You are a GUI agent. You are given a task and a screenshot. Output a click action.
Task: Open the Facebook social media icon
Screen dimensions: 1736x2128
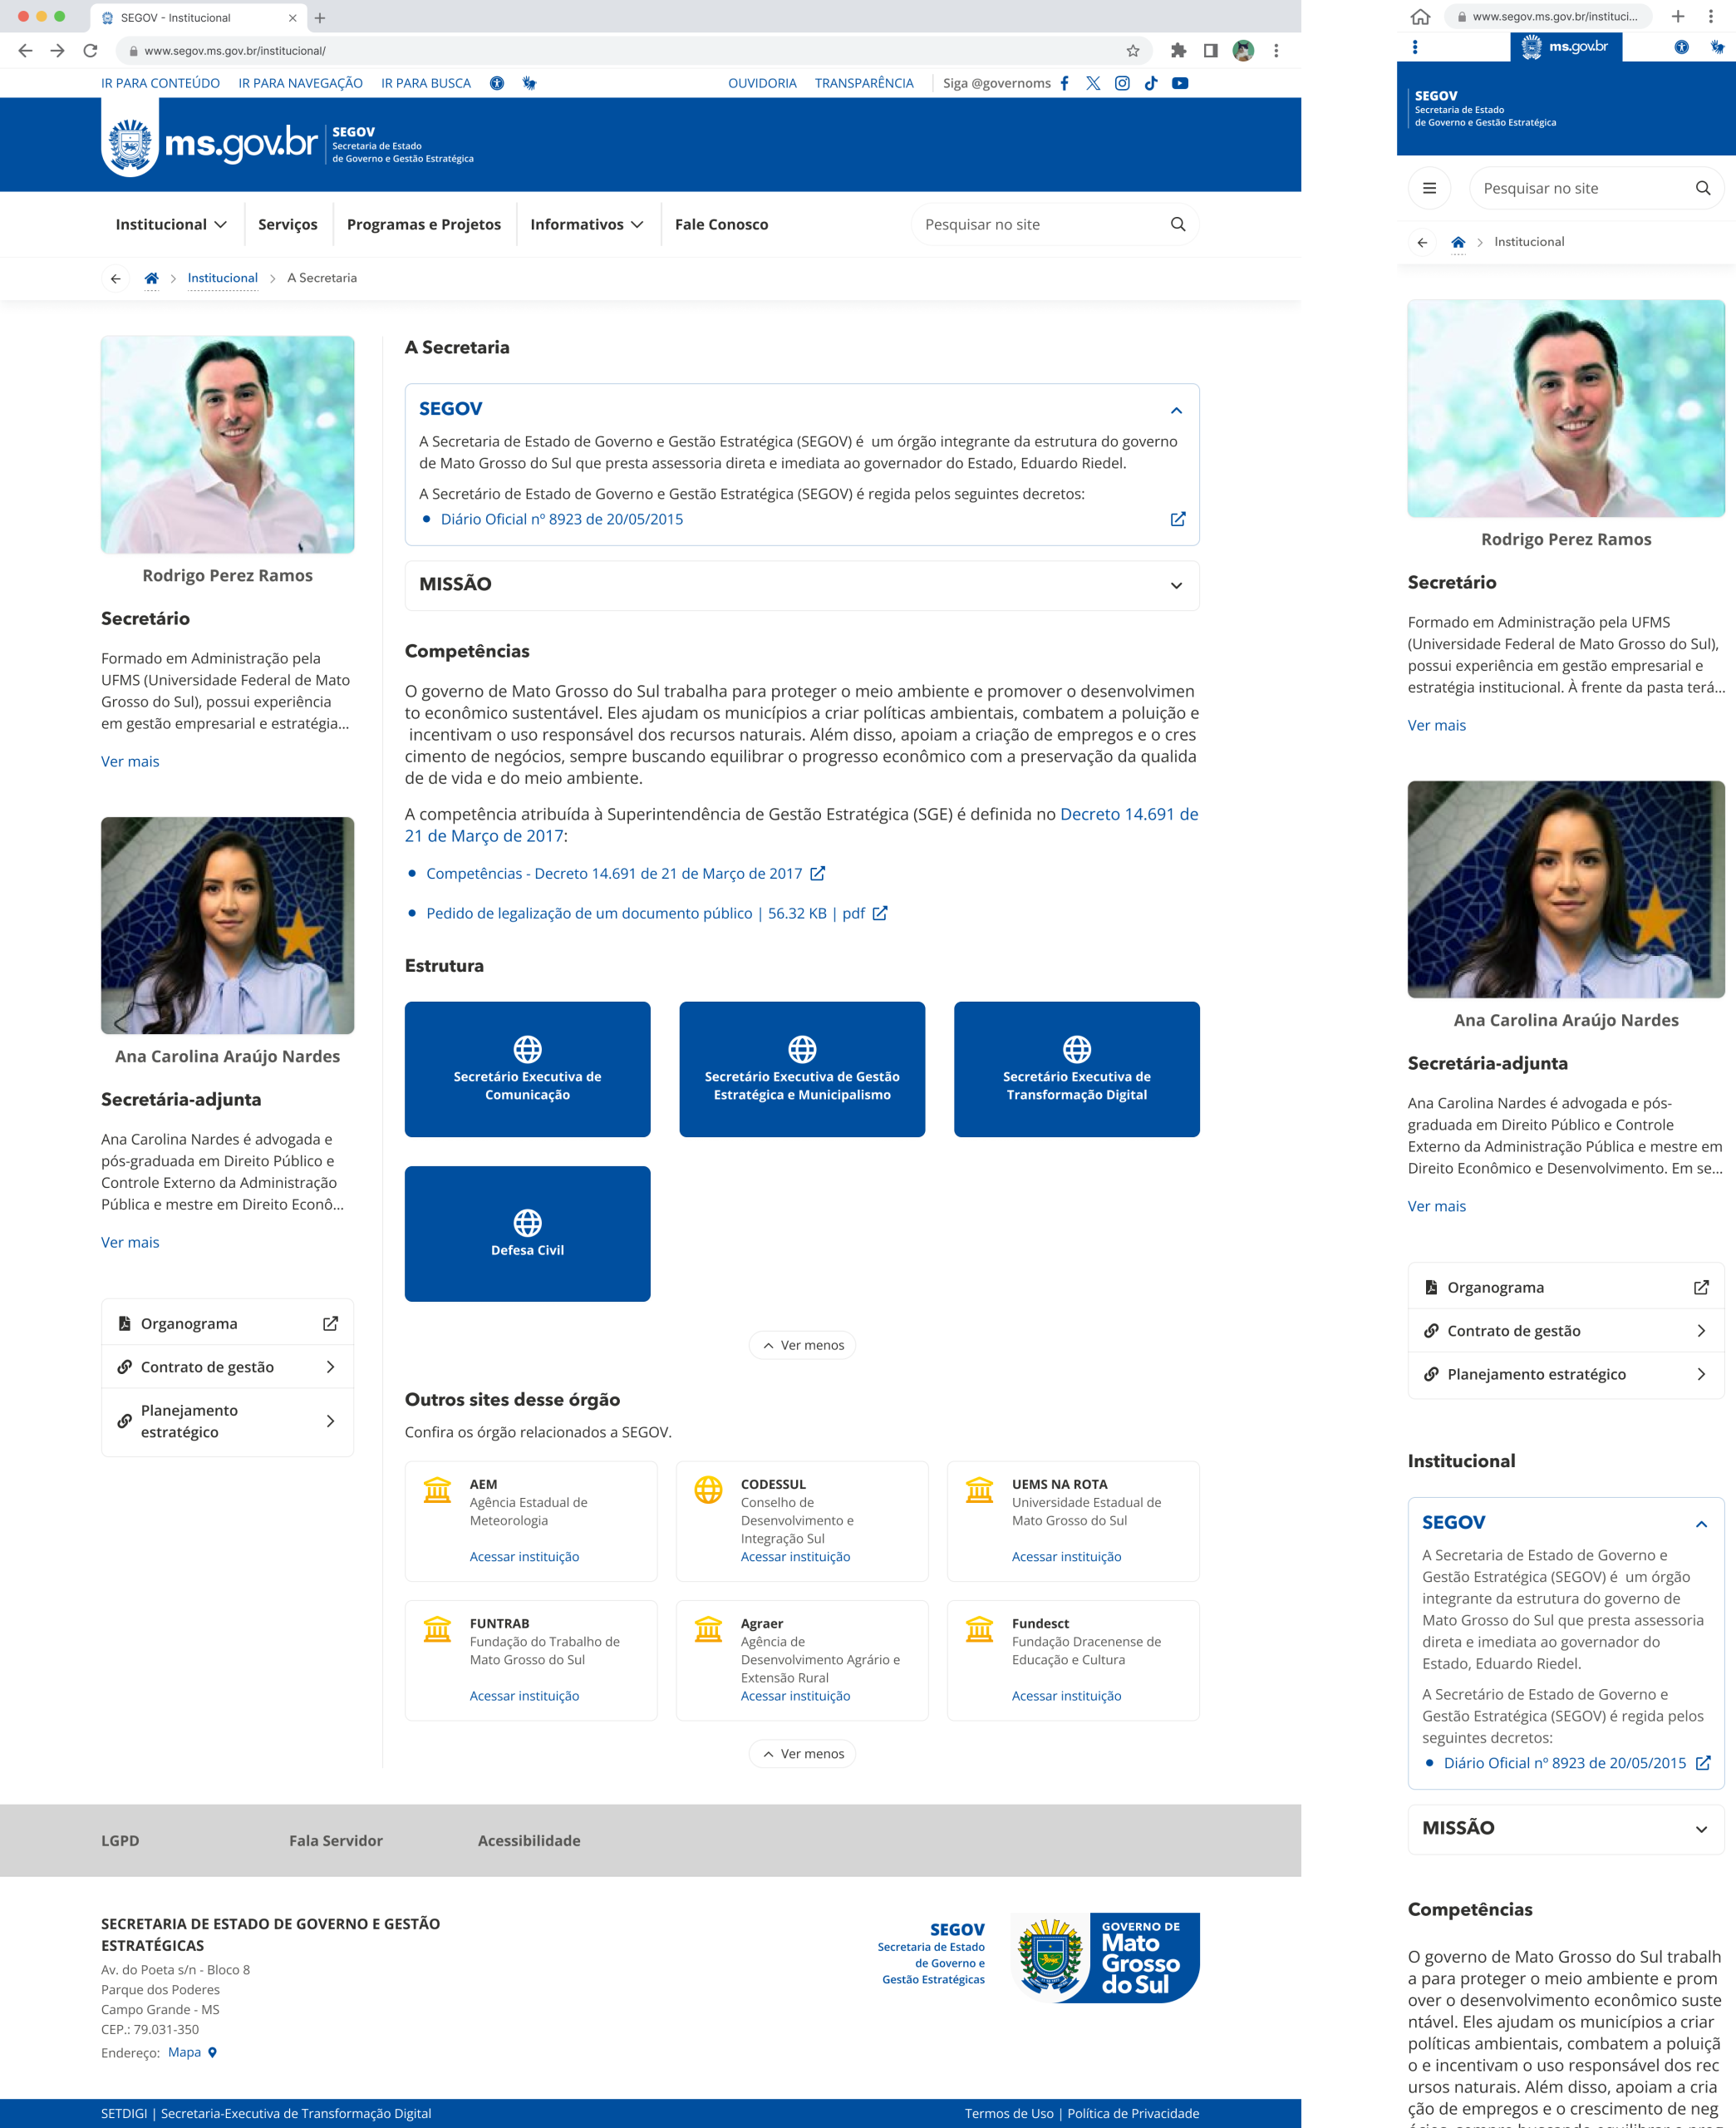[1064, 83]
